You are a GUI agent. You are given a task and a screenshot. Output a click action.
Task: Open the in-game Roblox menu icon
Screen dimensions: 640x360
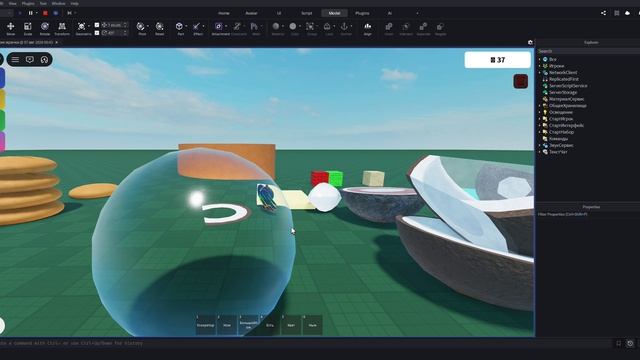point(15,60)
